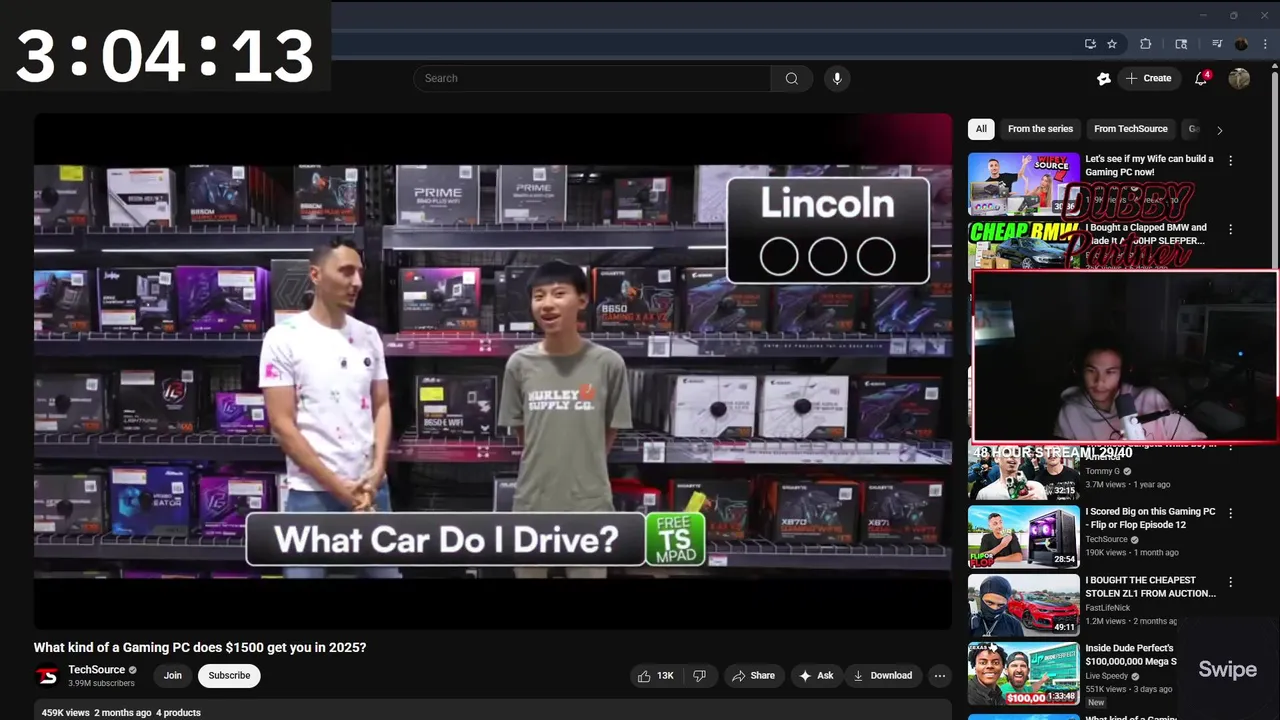Click the 'Live Speedy' channel name
This screenshot has height=720, width=1280.
pos(1107,676)
